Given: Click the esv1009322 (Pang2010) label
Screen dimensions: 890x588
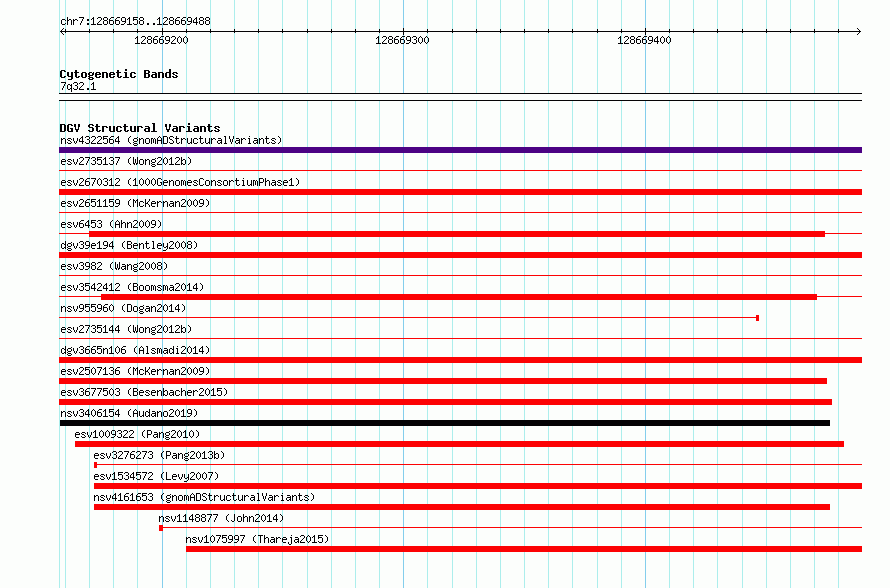Looking at the screenshot, I should click(137, 434).
